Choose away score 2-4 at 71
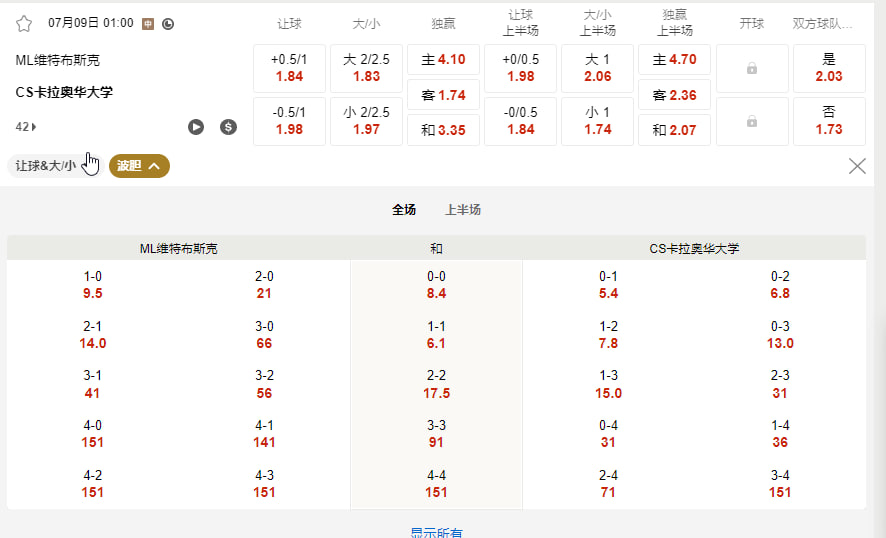 pos(609,484)
